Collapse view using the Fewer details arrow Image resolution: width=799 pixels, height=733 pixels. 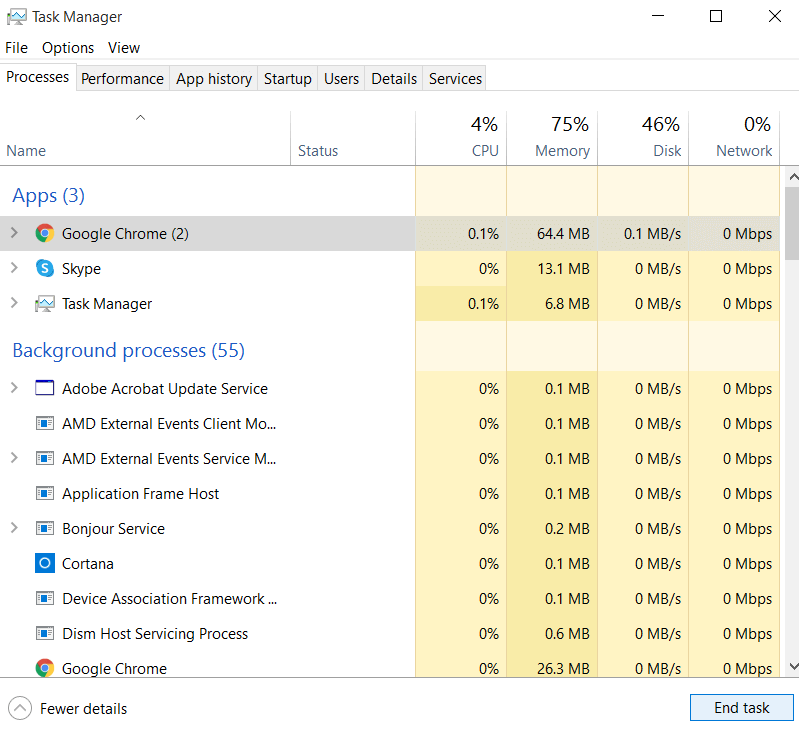[x=19, y=708]
